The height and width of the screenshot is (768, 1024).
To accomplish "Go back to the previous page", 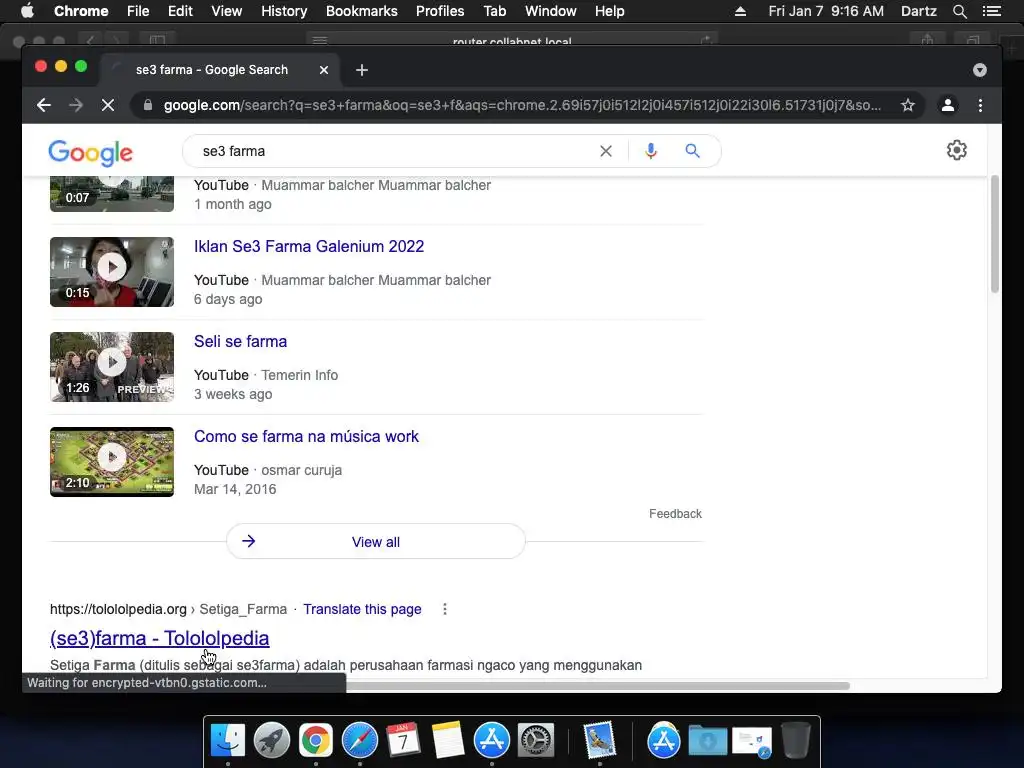I will point(44,105).
